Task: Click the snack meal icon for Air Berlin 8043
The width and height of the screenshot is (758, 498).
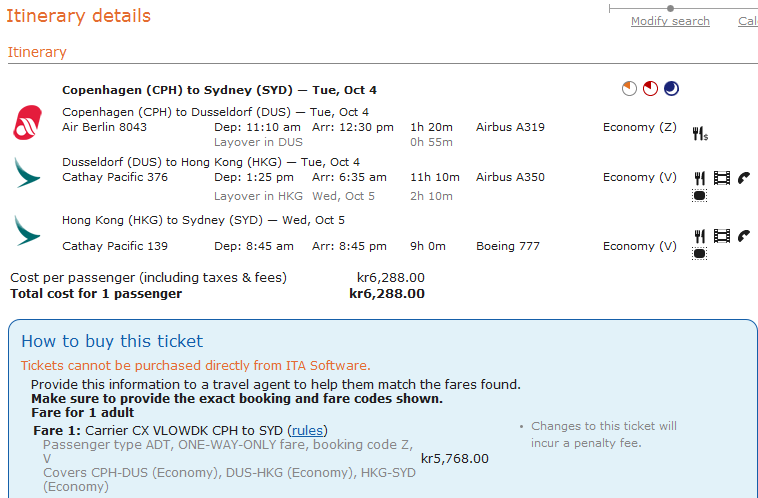Action: pyautogui.click(x=700, y=133)
